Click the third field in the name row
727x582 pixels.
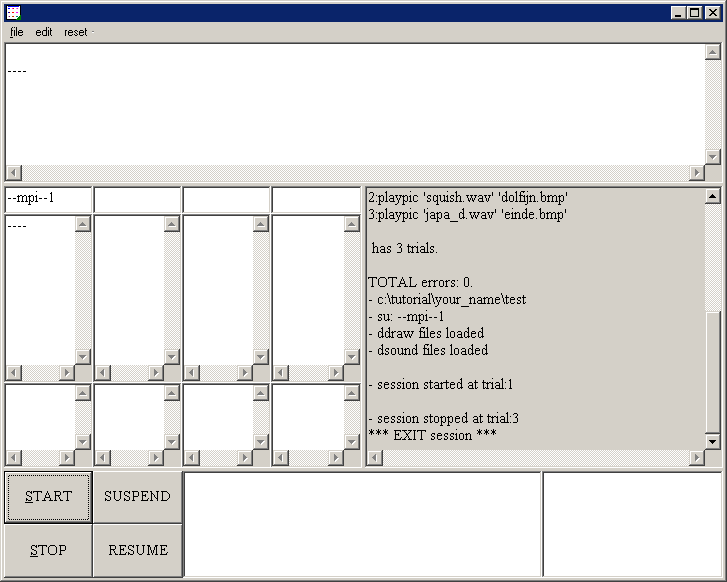click(226, 200)
